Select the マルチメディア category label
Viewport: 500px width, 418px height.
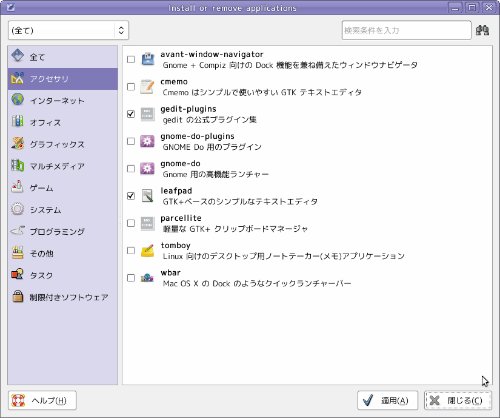click(57, 166)
